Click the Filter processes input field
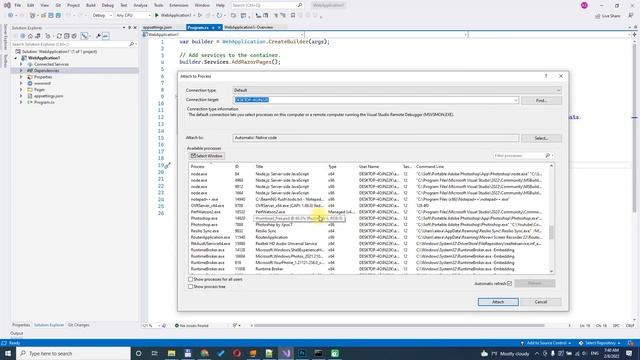Viewport: 640px width, 360px height. click(518, 156)
